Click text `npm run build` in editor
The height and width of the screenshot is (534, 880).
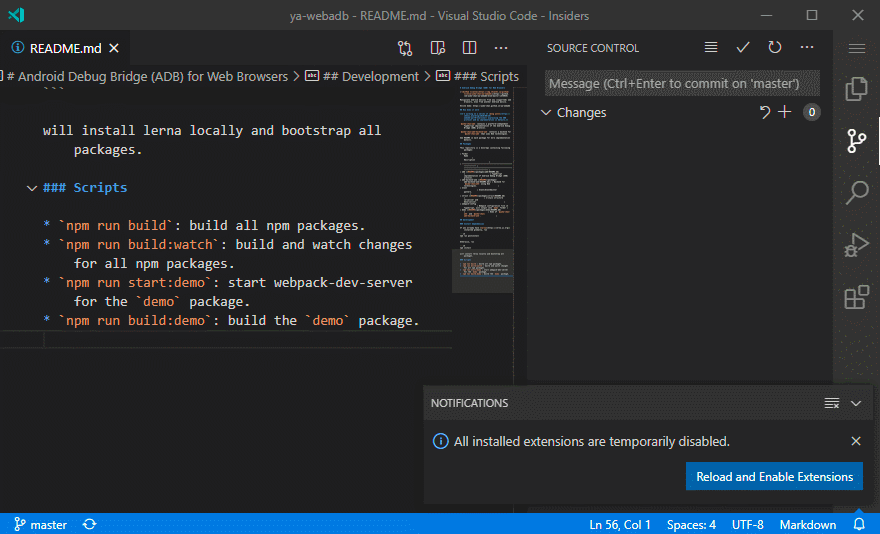(116, 226)
